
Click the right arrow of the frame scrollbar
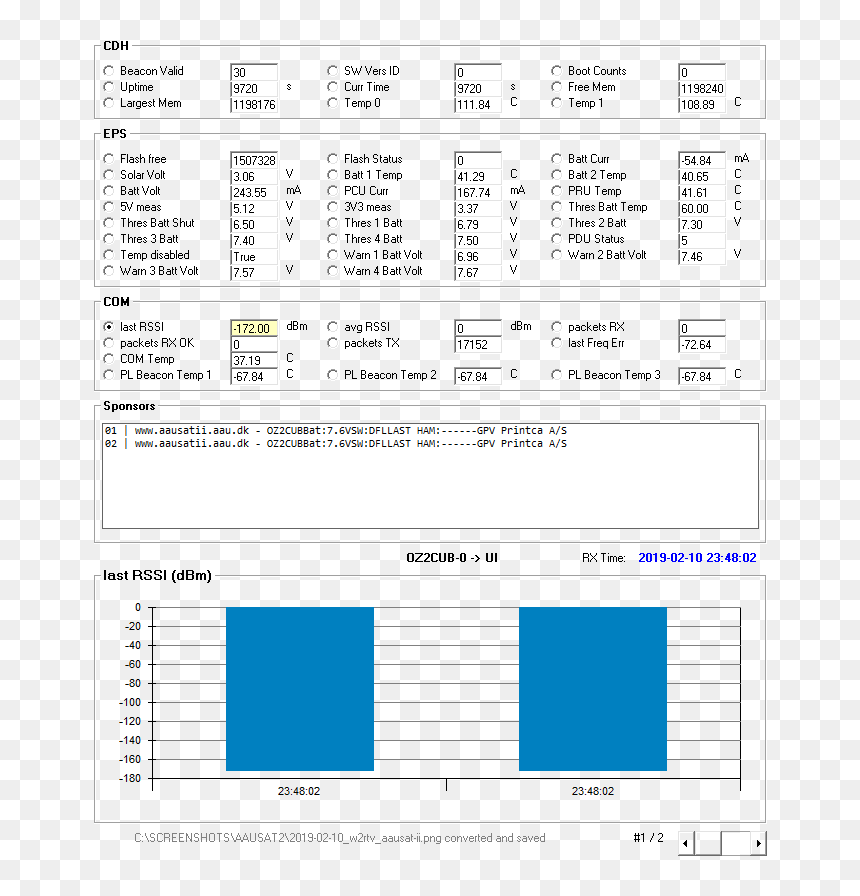pos(758,843)
